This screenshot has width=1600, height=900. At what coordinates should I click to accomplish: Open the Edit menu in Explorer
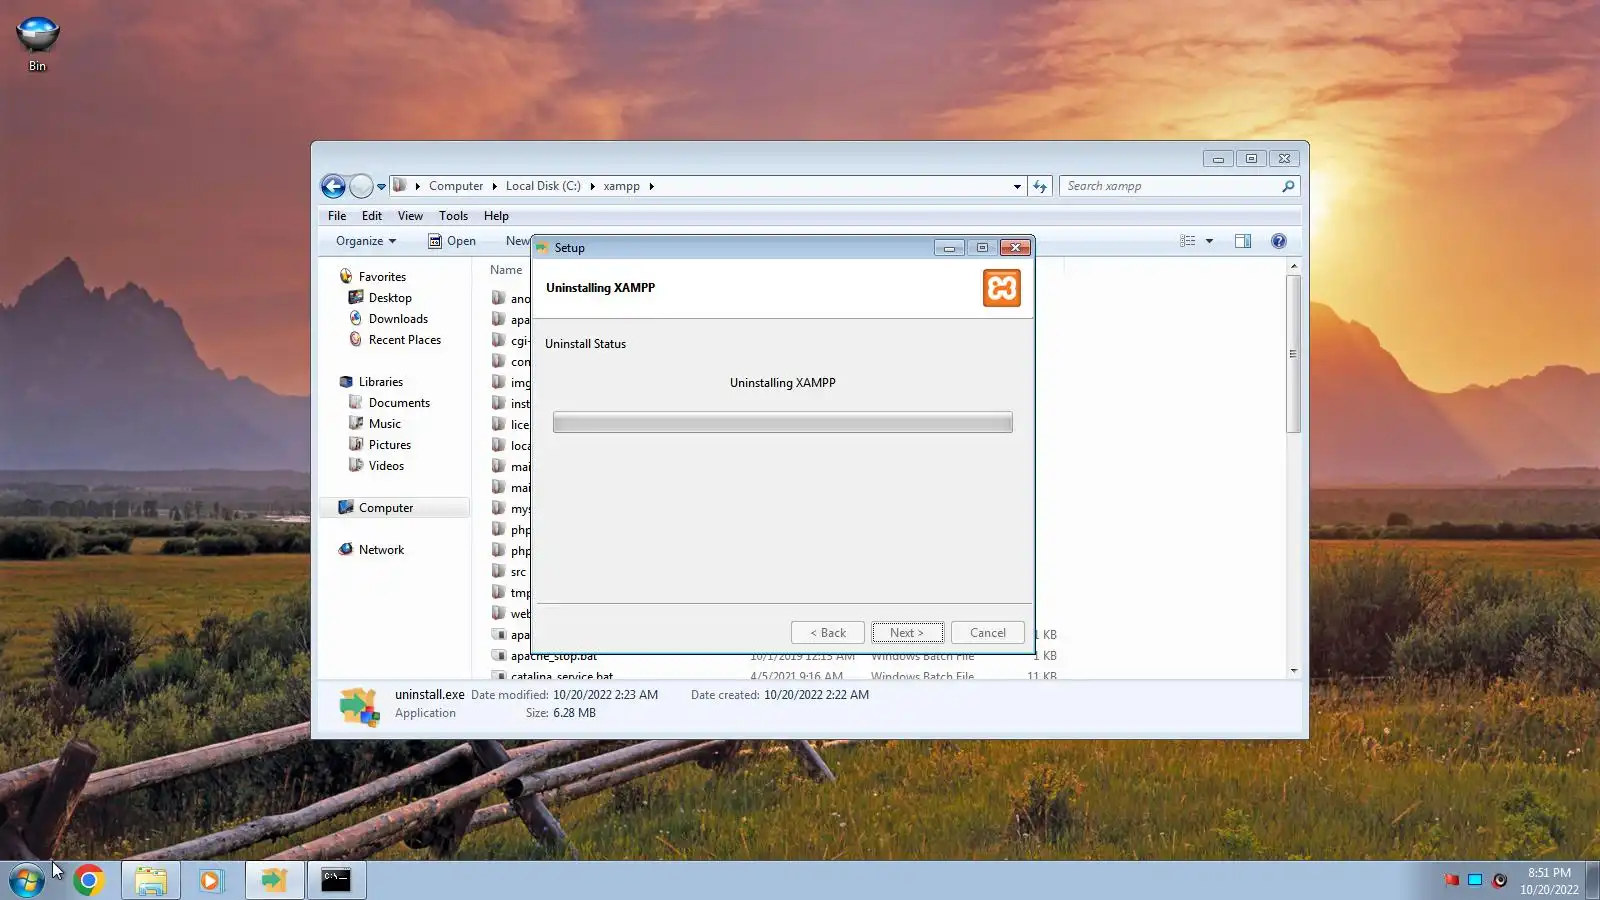coord(372,216)
